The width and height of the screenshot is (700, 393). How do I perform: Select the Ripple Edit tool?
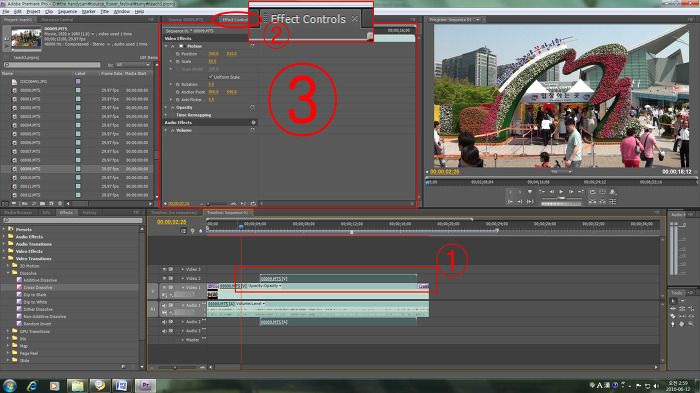coord(674,309)
